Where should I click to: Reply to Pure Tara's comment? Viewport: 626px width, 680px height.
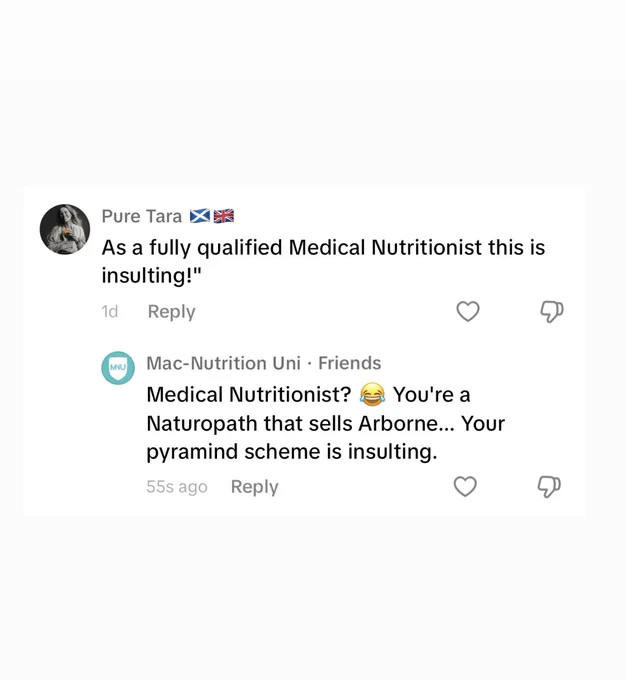(x=171, y=312)
